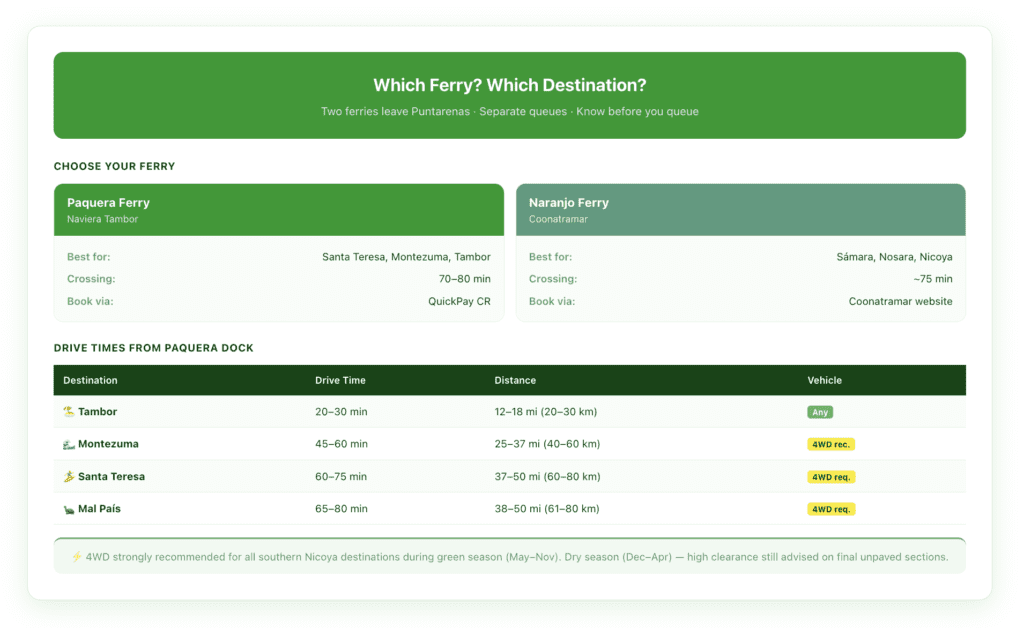Click the 'QuickPay CR' booking value
Viewport: 1024px width, 628px height.
[x=459, y=301]
